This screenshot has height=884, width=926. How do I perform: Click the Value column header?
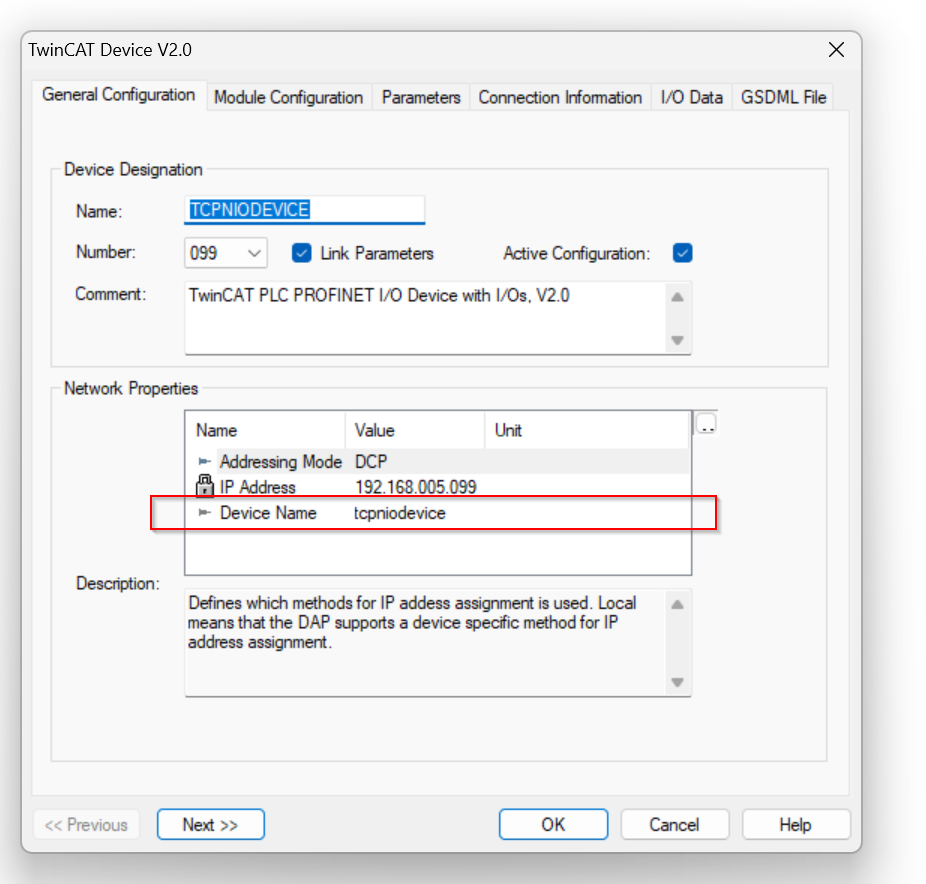(x=415, y=430)
